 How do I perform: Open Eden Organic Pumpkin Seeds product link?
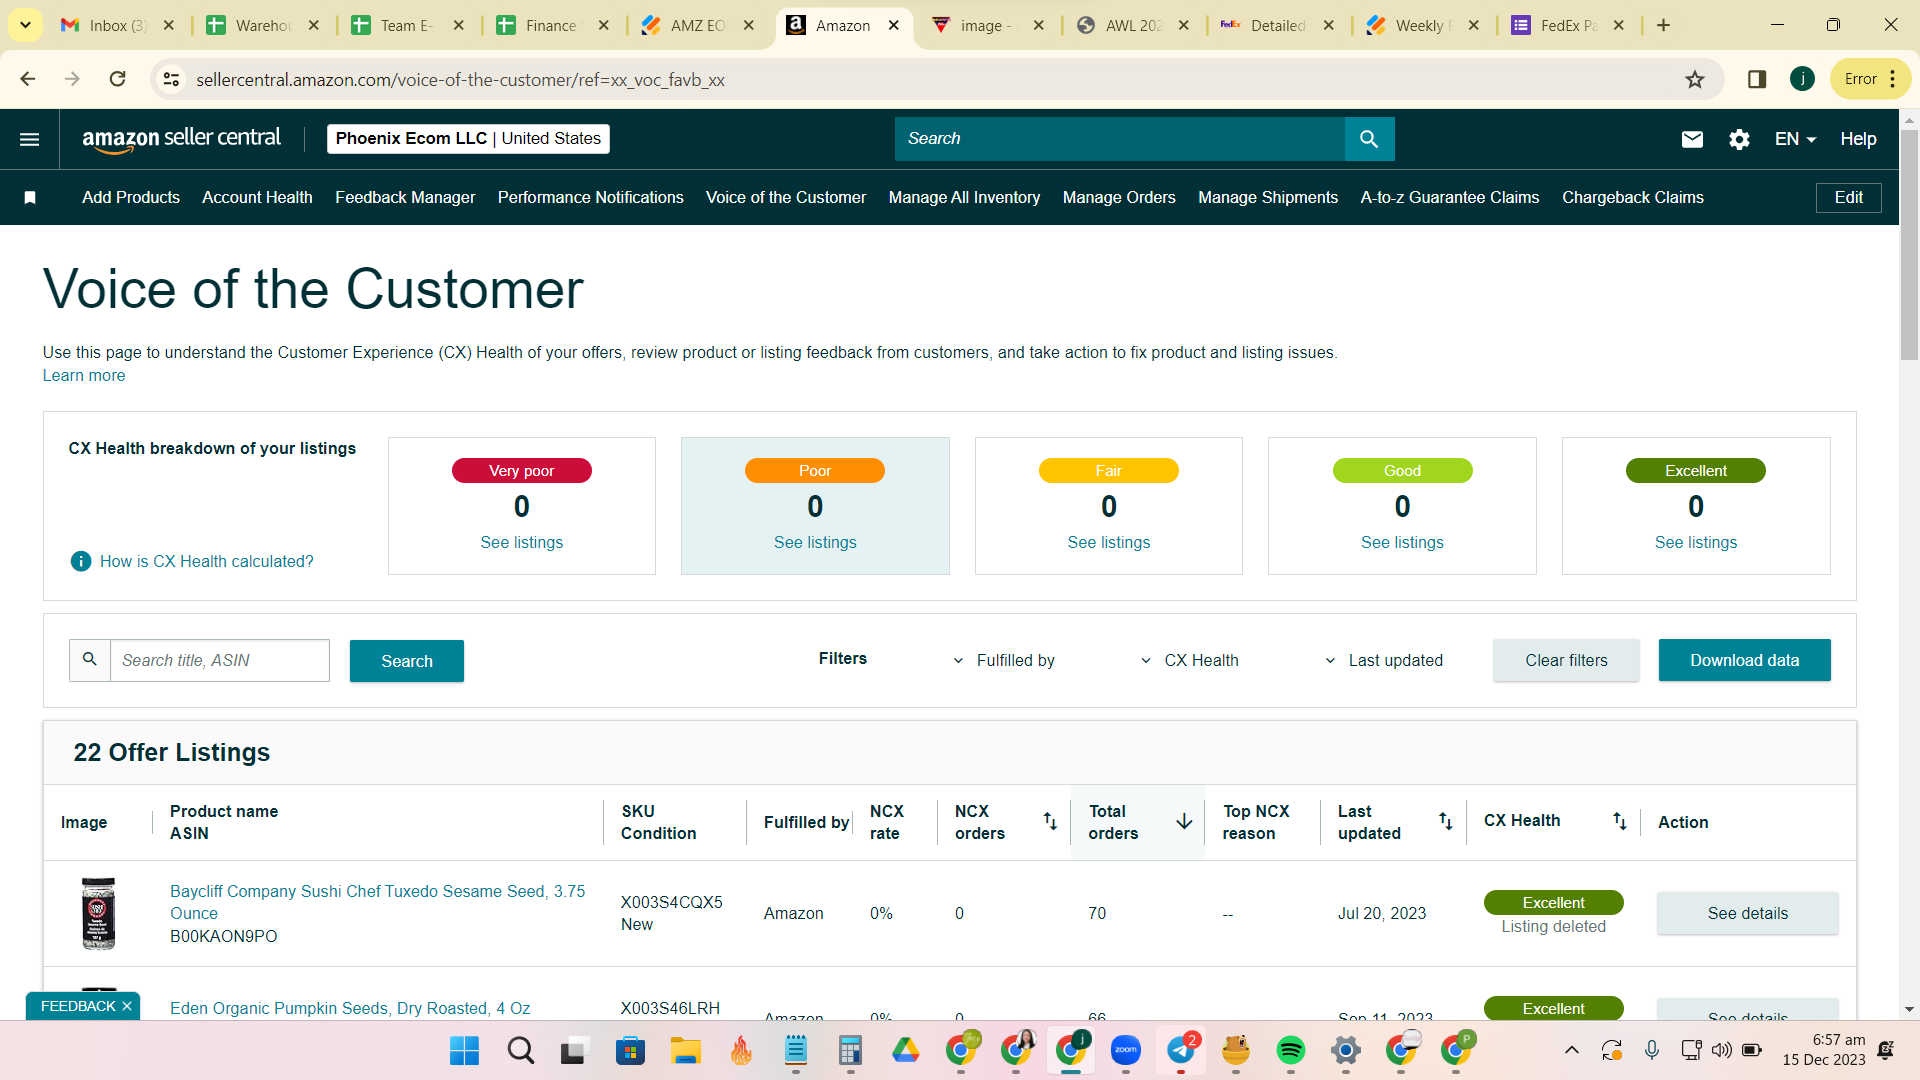(x=350, y=1008)
